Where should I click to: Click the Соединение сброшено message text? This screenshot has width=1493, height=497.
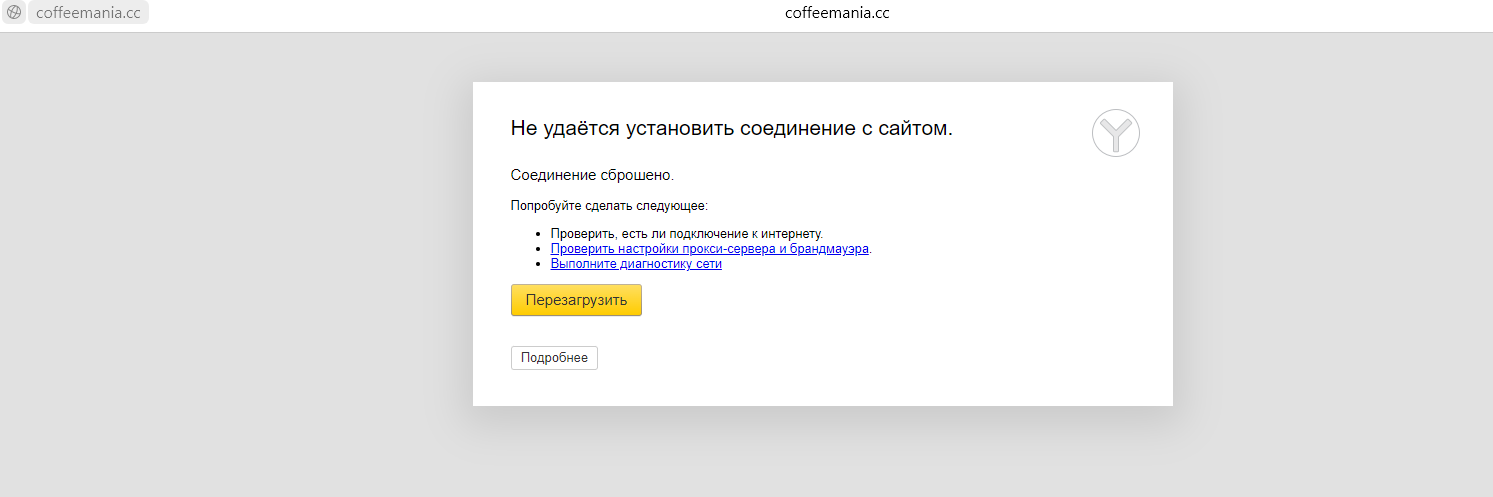(x=592, y=175)
